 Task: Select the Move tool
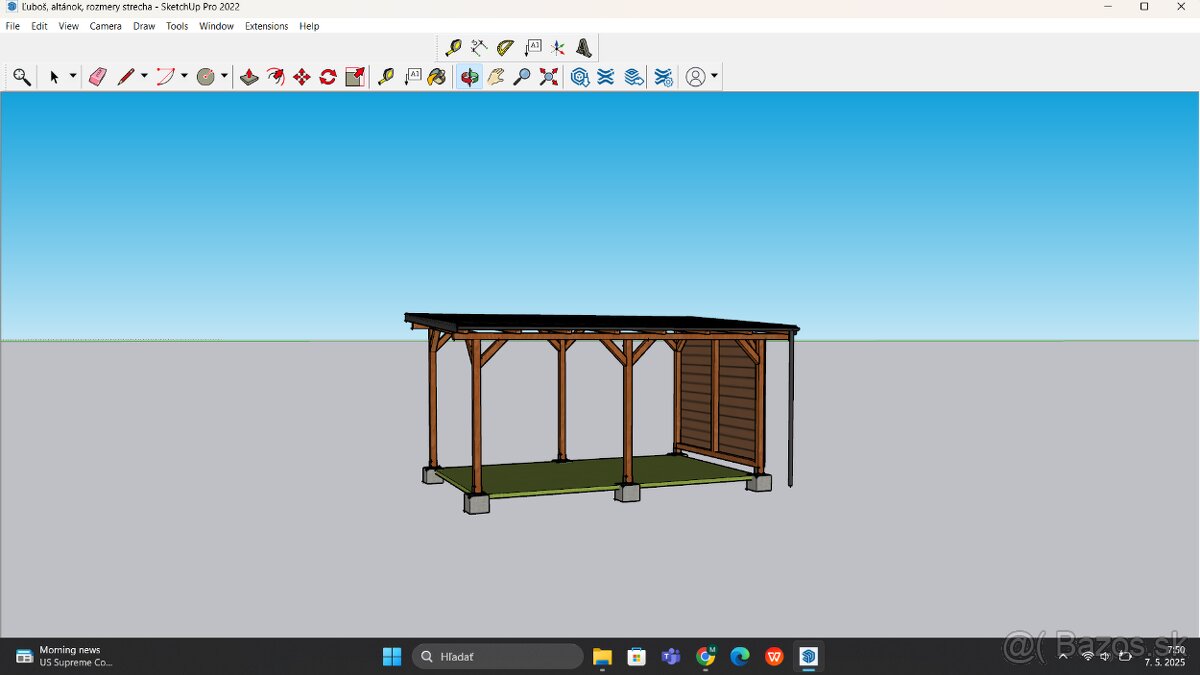pos(301,77)
